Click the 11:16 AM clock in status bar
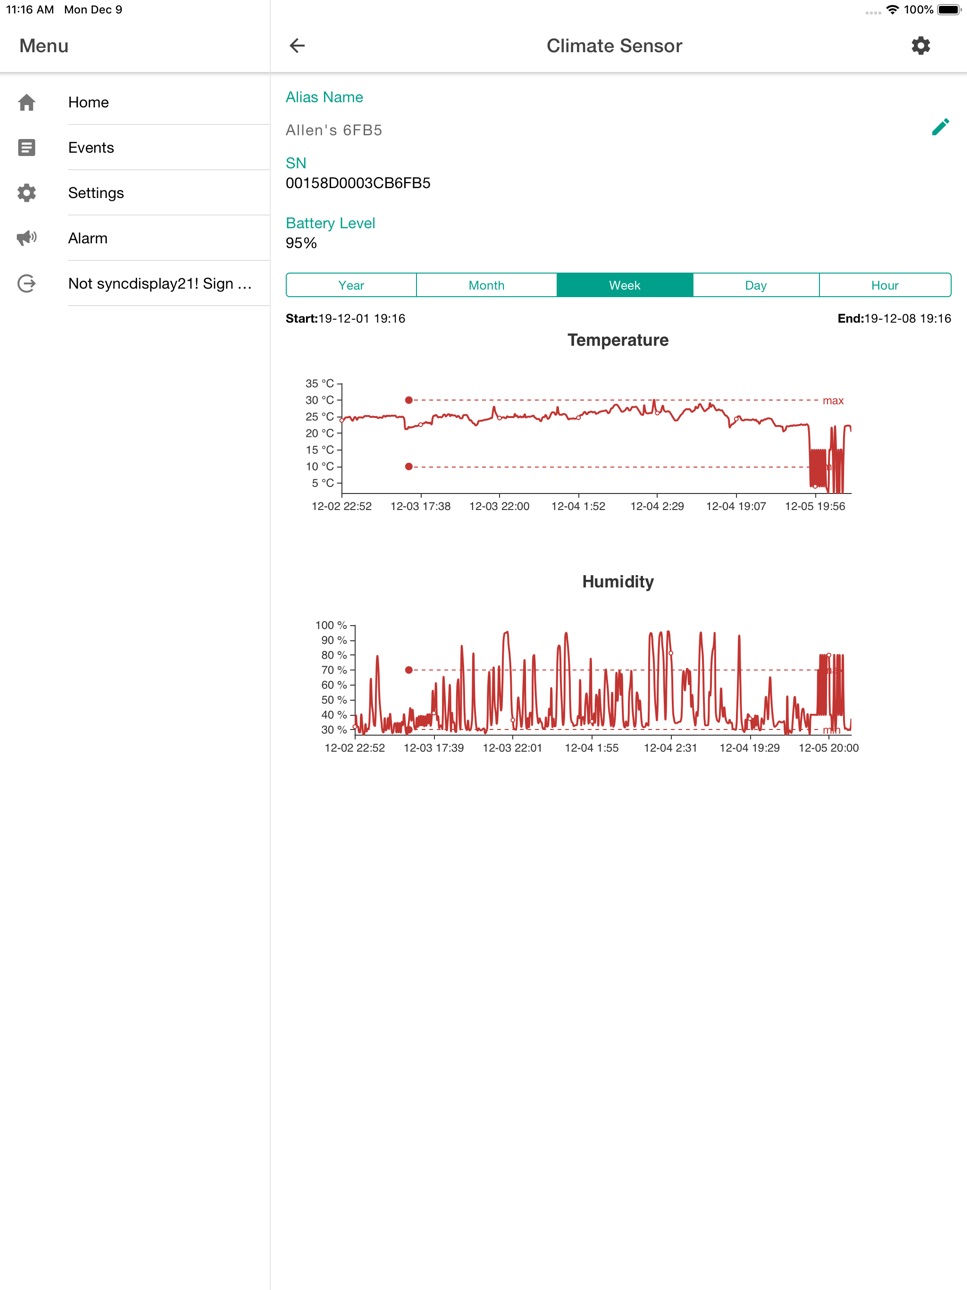This screenshot has height=1290, width=967. [30, 10]
